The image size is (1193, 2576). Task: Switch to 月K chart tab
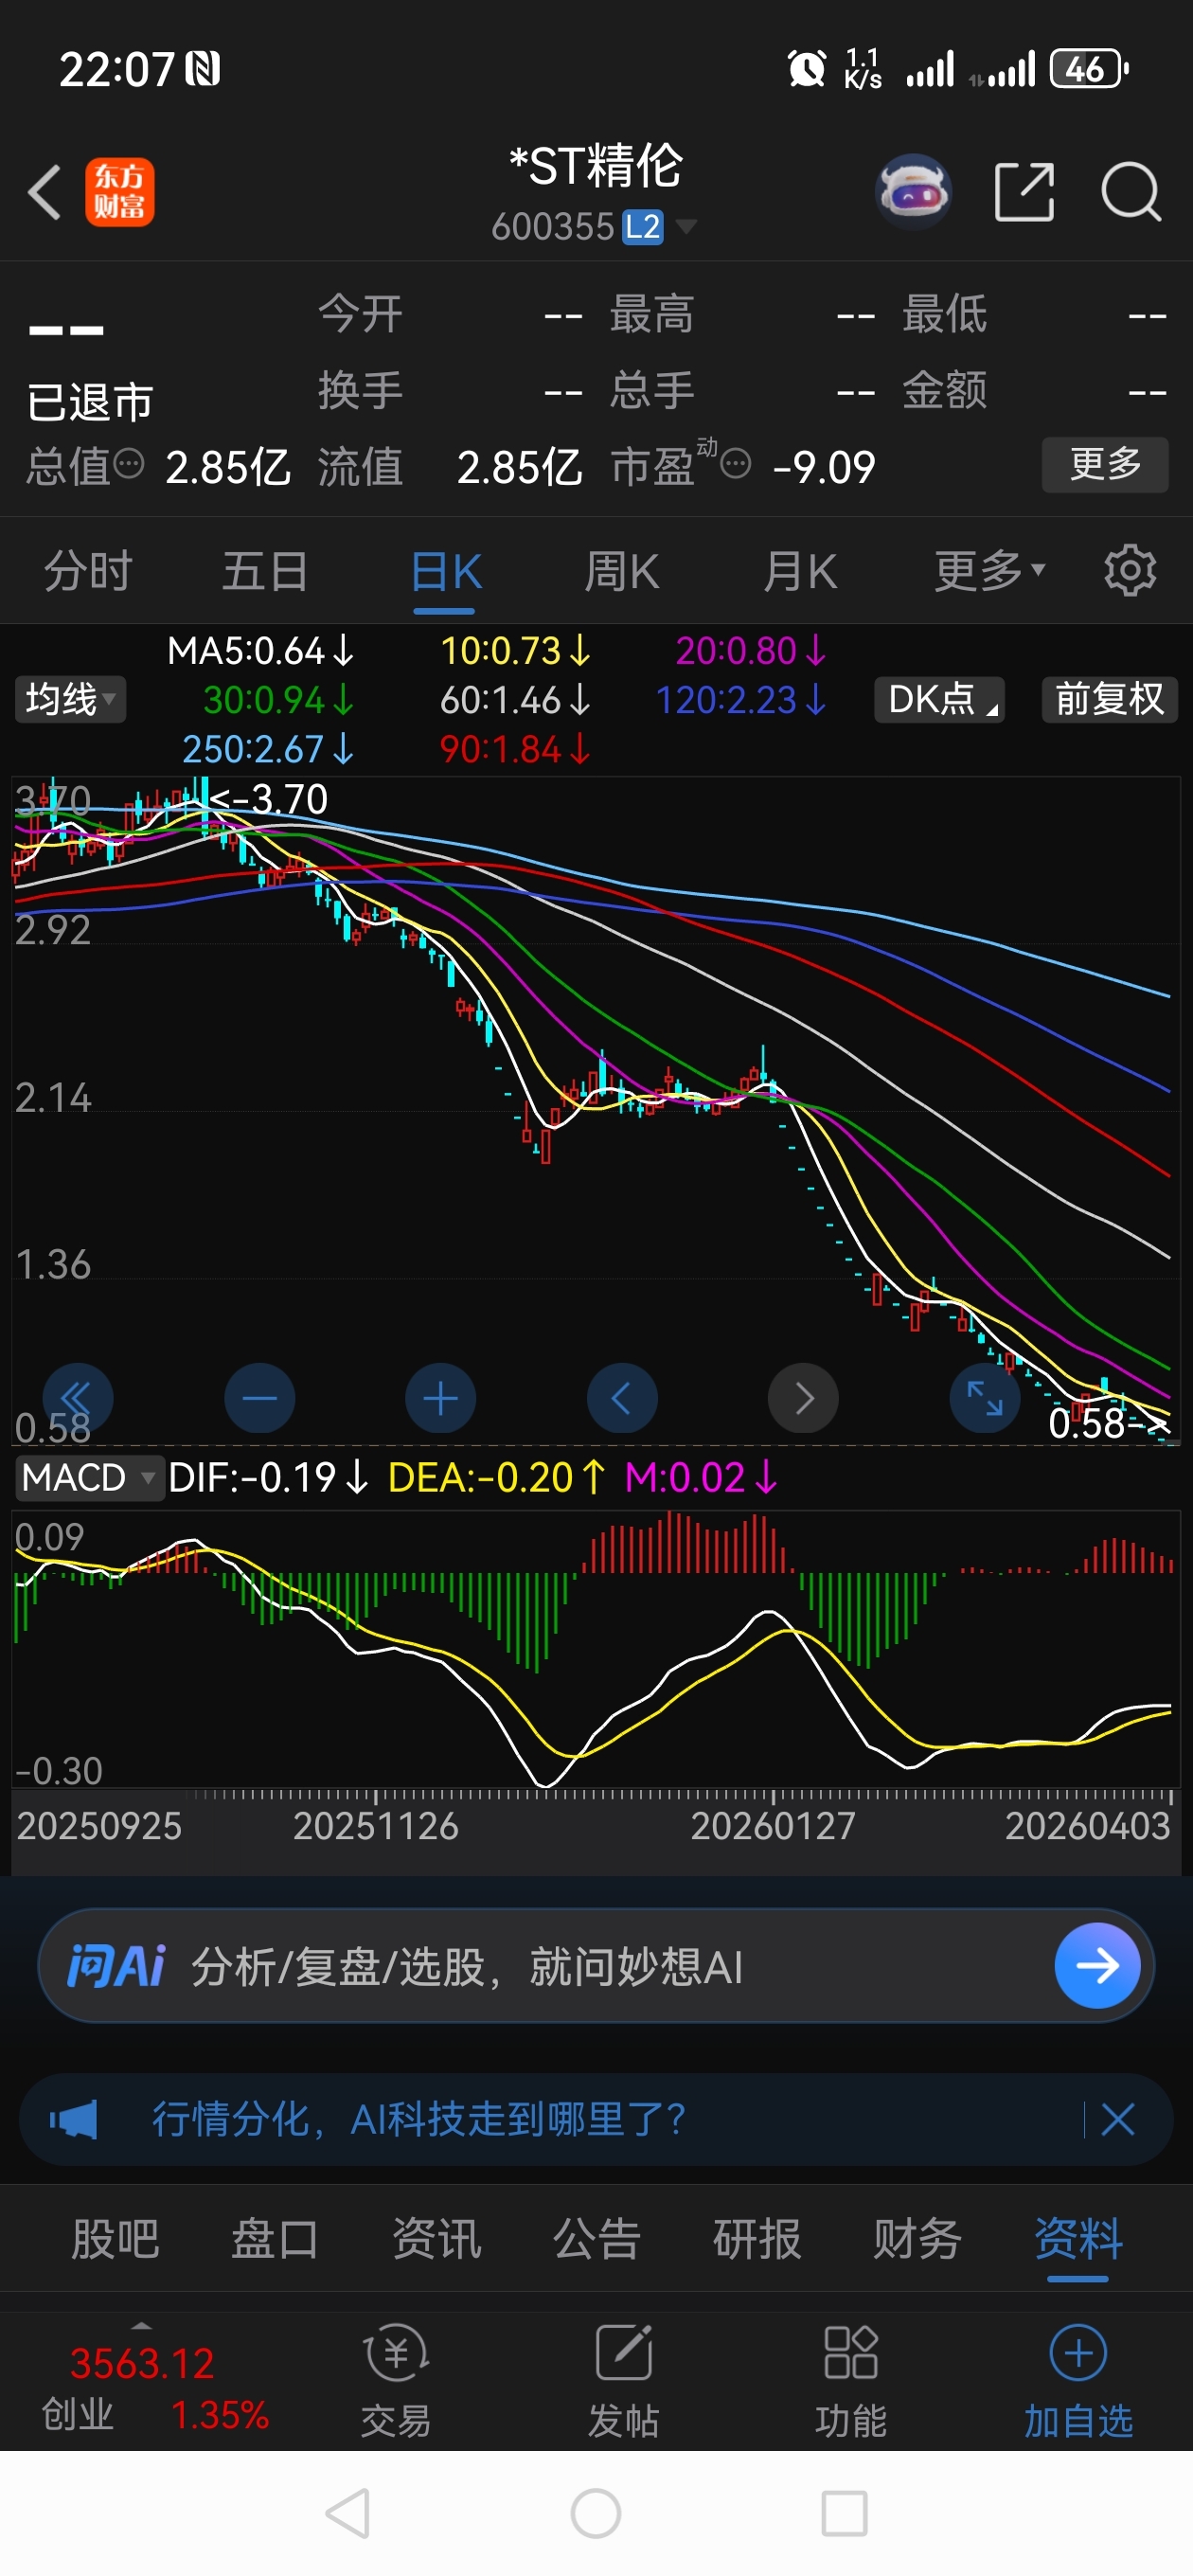point(800,571)
